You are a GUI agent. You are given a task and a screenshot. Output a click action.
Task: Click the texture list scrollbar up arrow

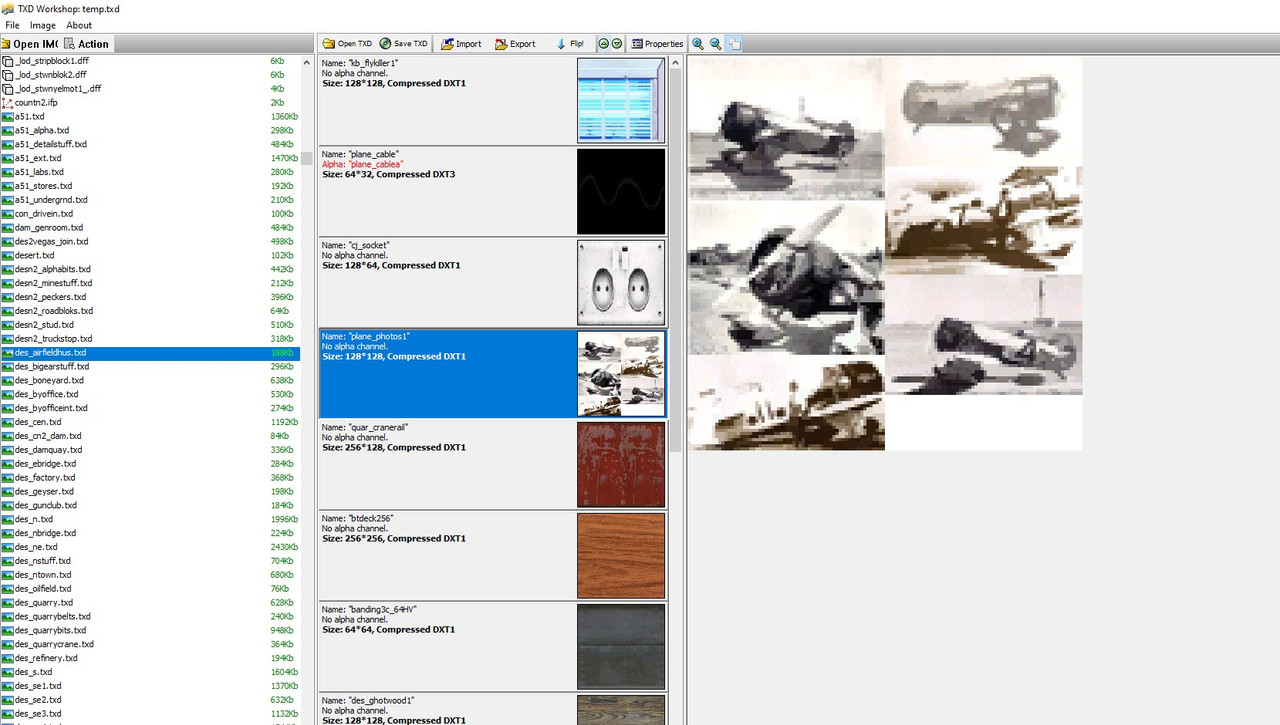[x=675, y=63]
